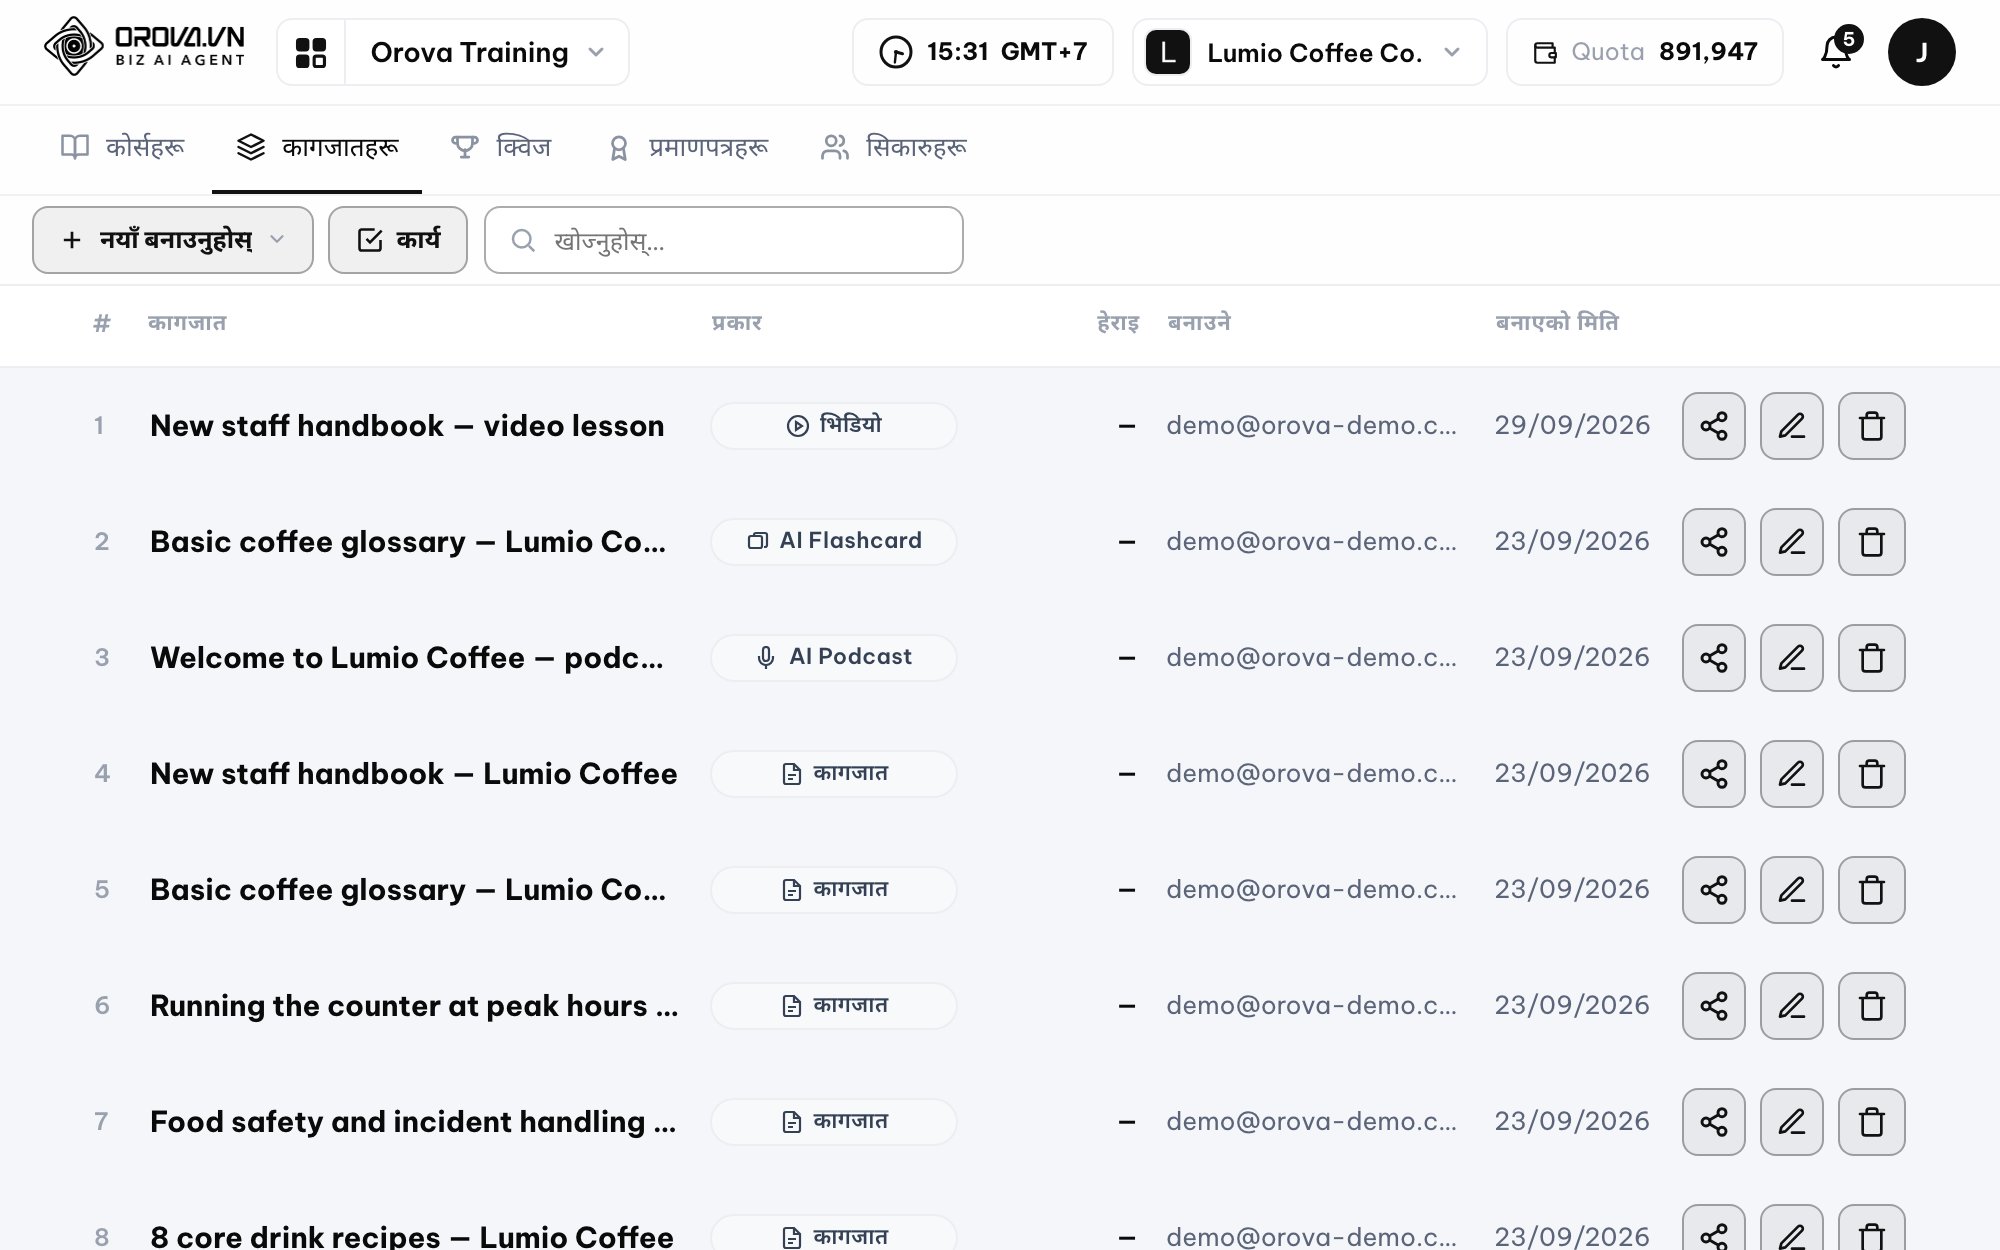This screenshot has width=2000, height=1250.
Task: Share the AI Podcast row
Action: 1714,658
